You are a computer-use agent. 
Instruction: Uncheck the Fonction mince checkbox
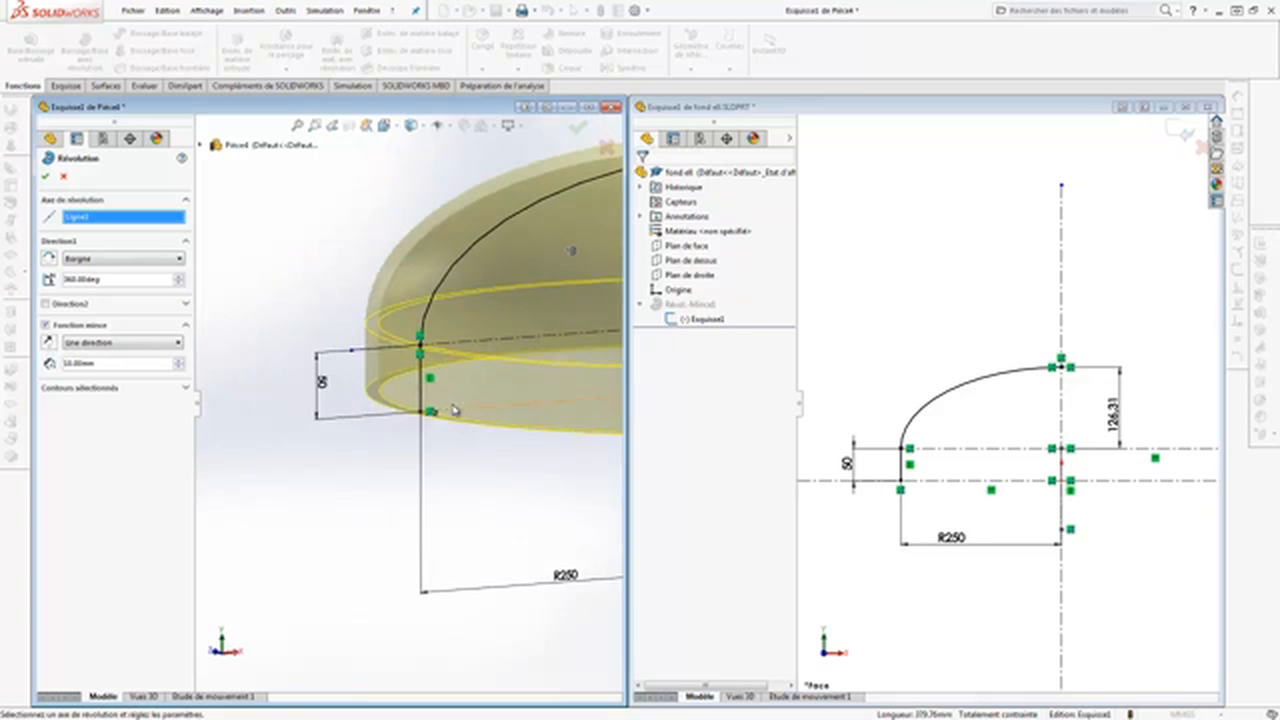click(x=46, y=325)
